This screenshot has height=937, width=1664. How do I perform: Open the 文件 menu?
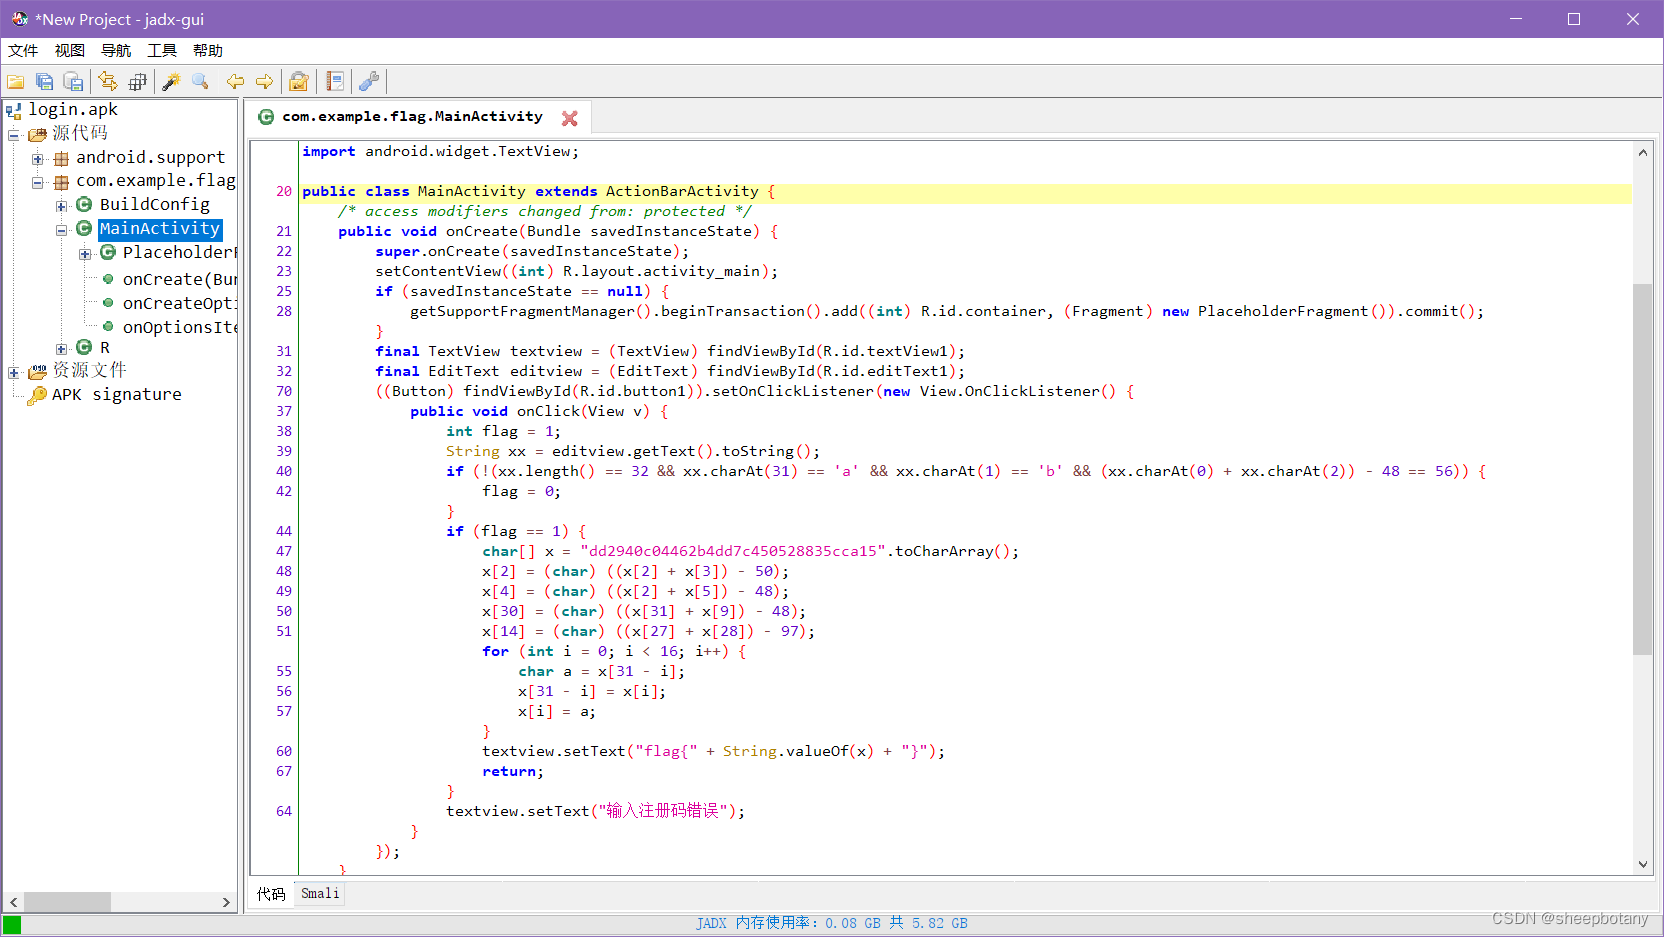[x=23, y=51]
